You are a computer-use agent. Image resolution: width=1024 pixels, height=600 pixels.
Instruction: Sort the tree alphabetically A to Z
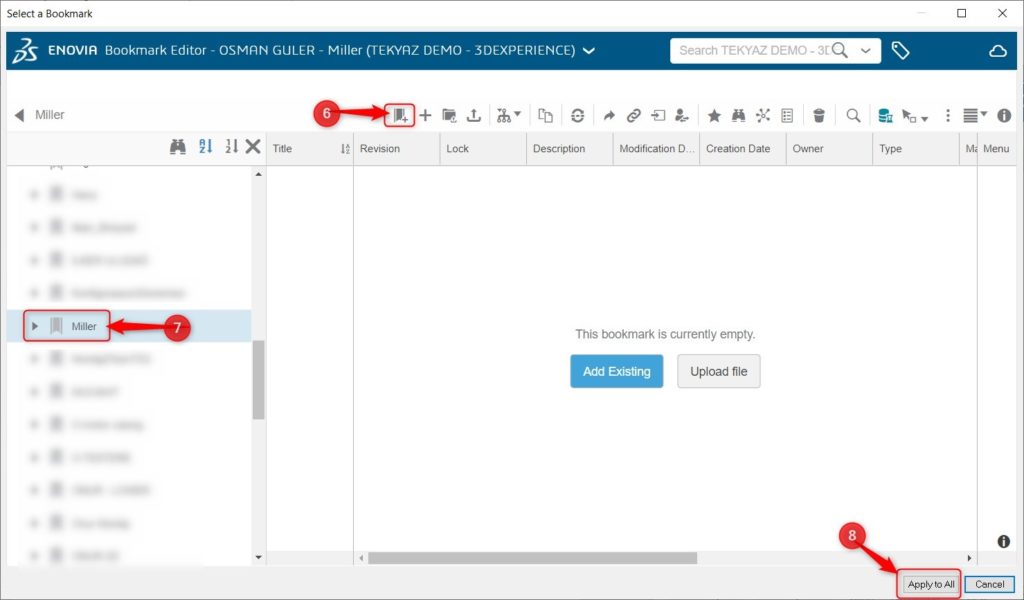[206, 146]
